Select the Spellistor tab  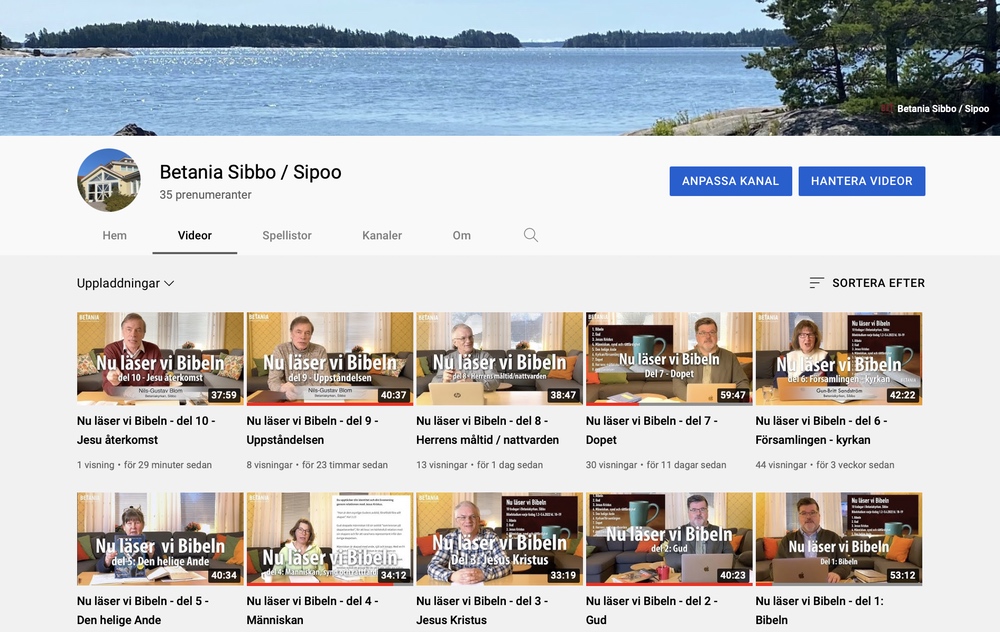point(287,236)
